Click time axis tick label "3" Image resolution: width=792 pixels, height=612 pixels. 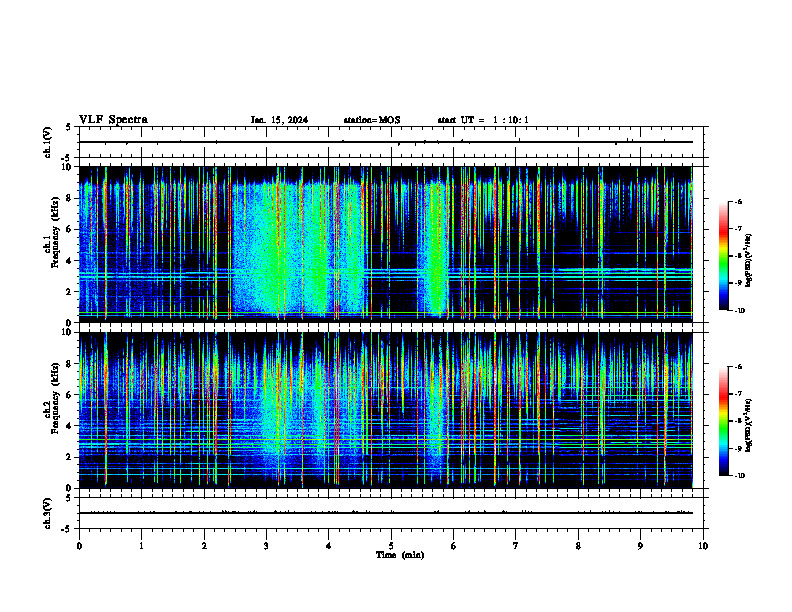[x=266, y=546]
